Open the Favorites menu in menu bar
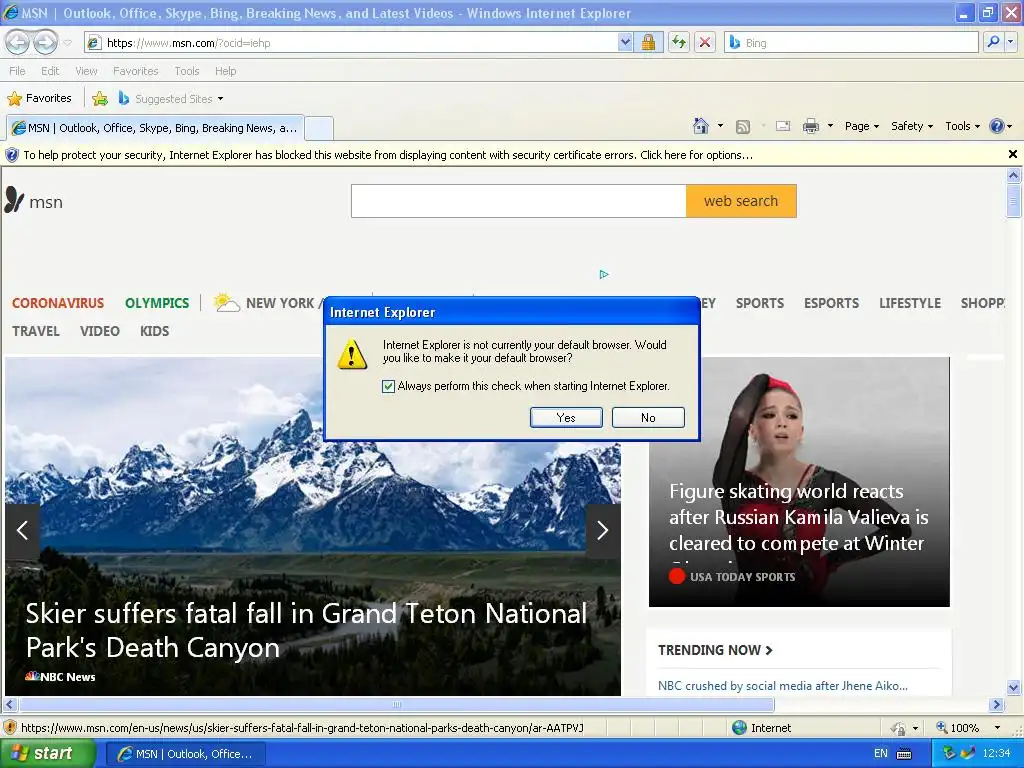The image size is (1024, 768). point(136,71)
